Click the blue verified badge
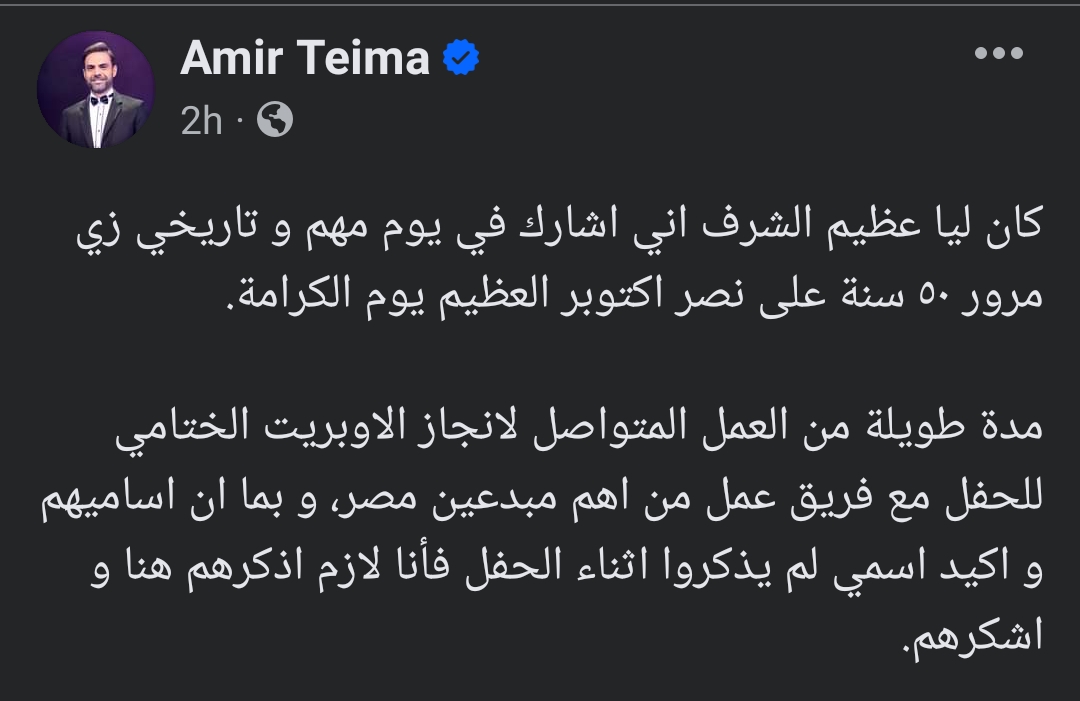 click(x=461, y=59)
